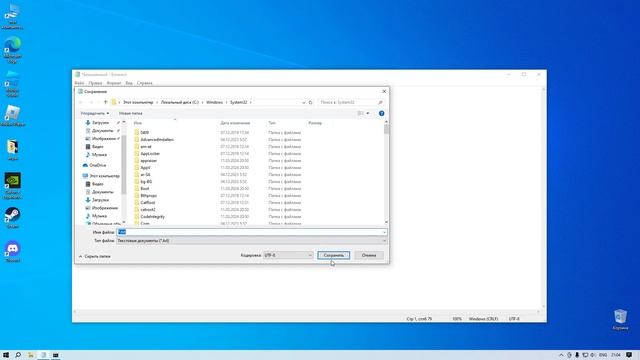
Task: Open the Boot folder
Action: point(145,189)
